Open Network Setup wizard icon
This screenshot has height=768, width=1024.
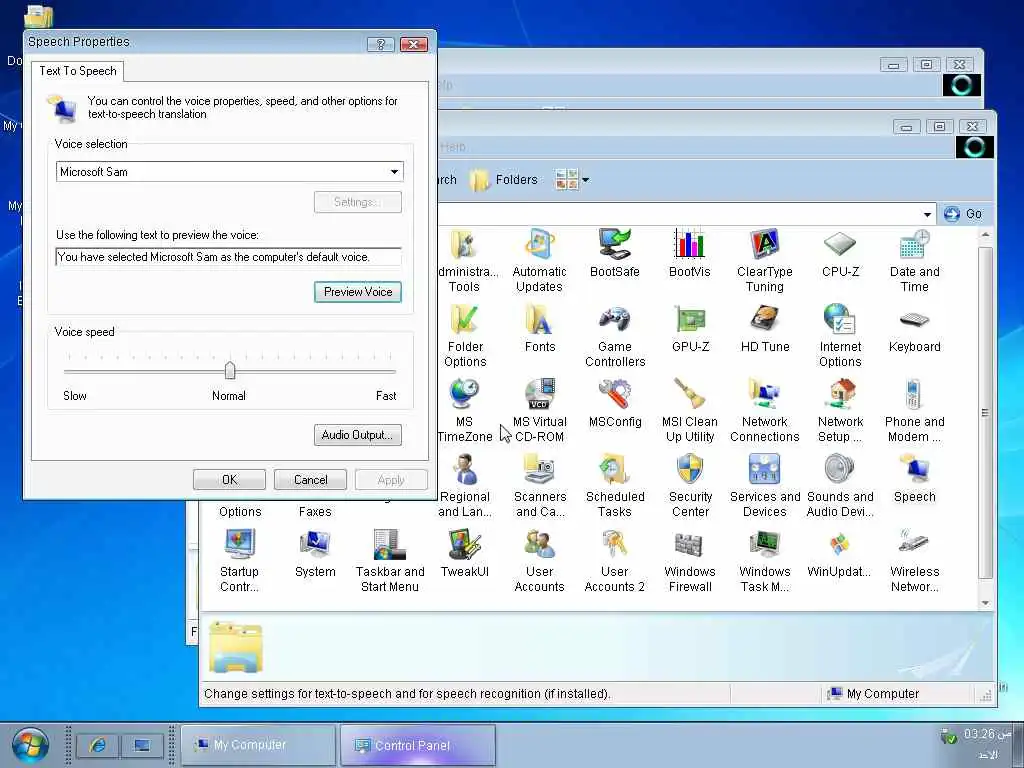click(x=840, y=411)
